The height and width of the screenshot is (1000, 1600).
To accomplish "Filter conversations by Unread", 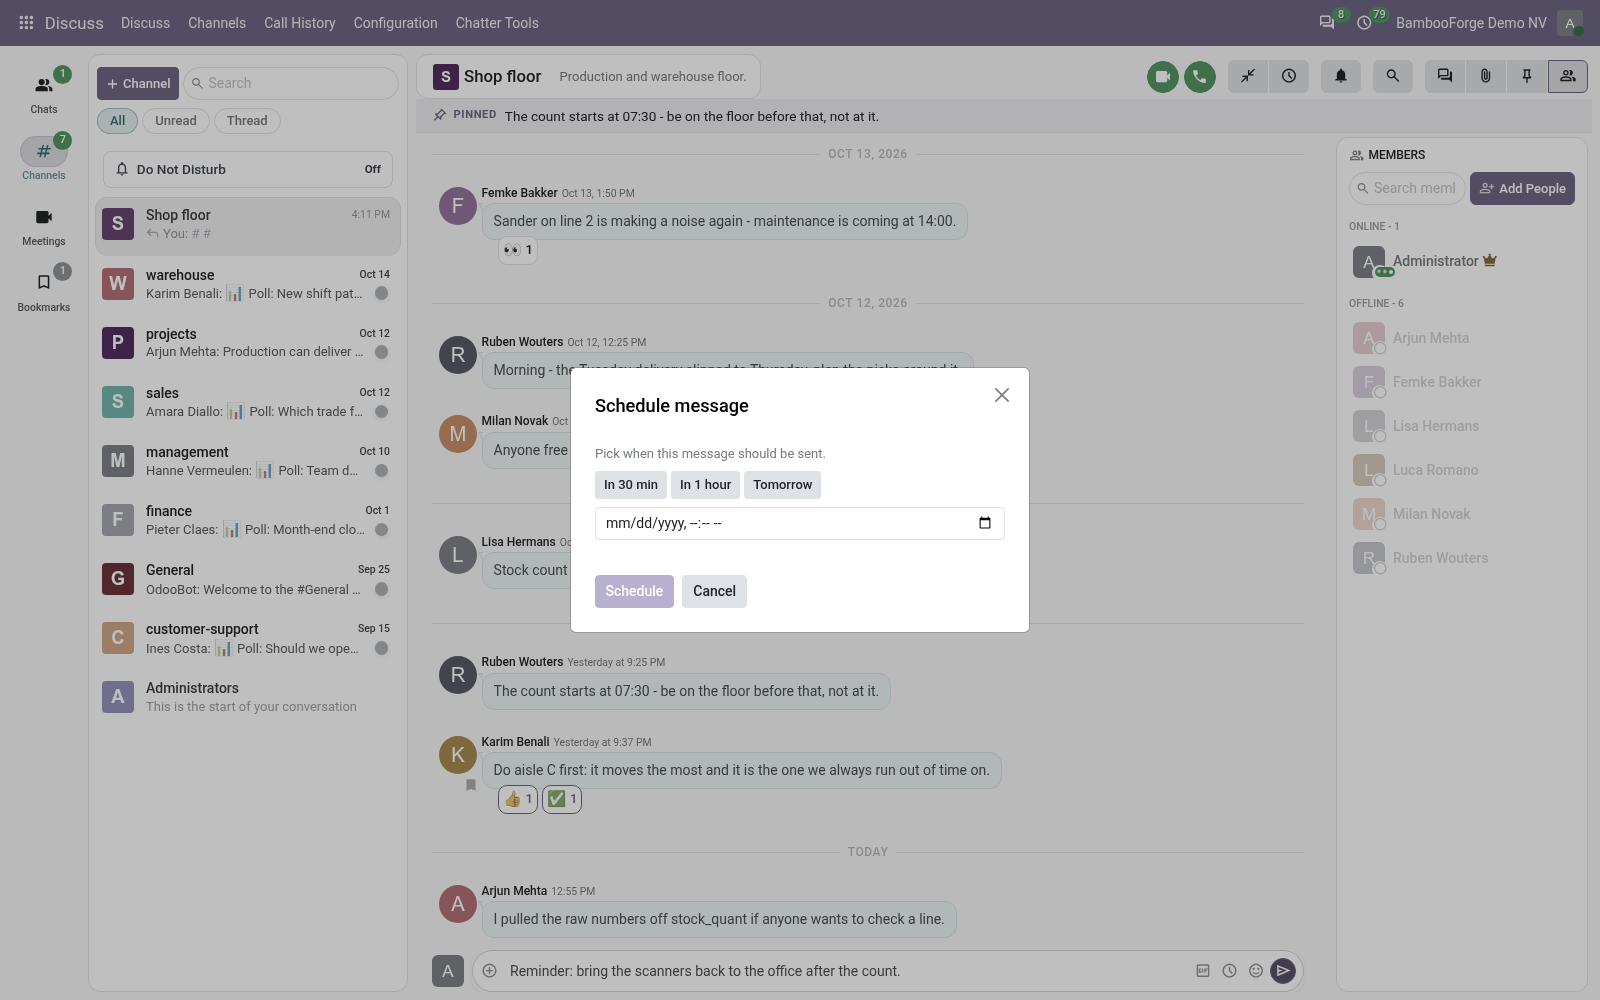I will click(x=176, y=121).
